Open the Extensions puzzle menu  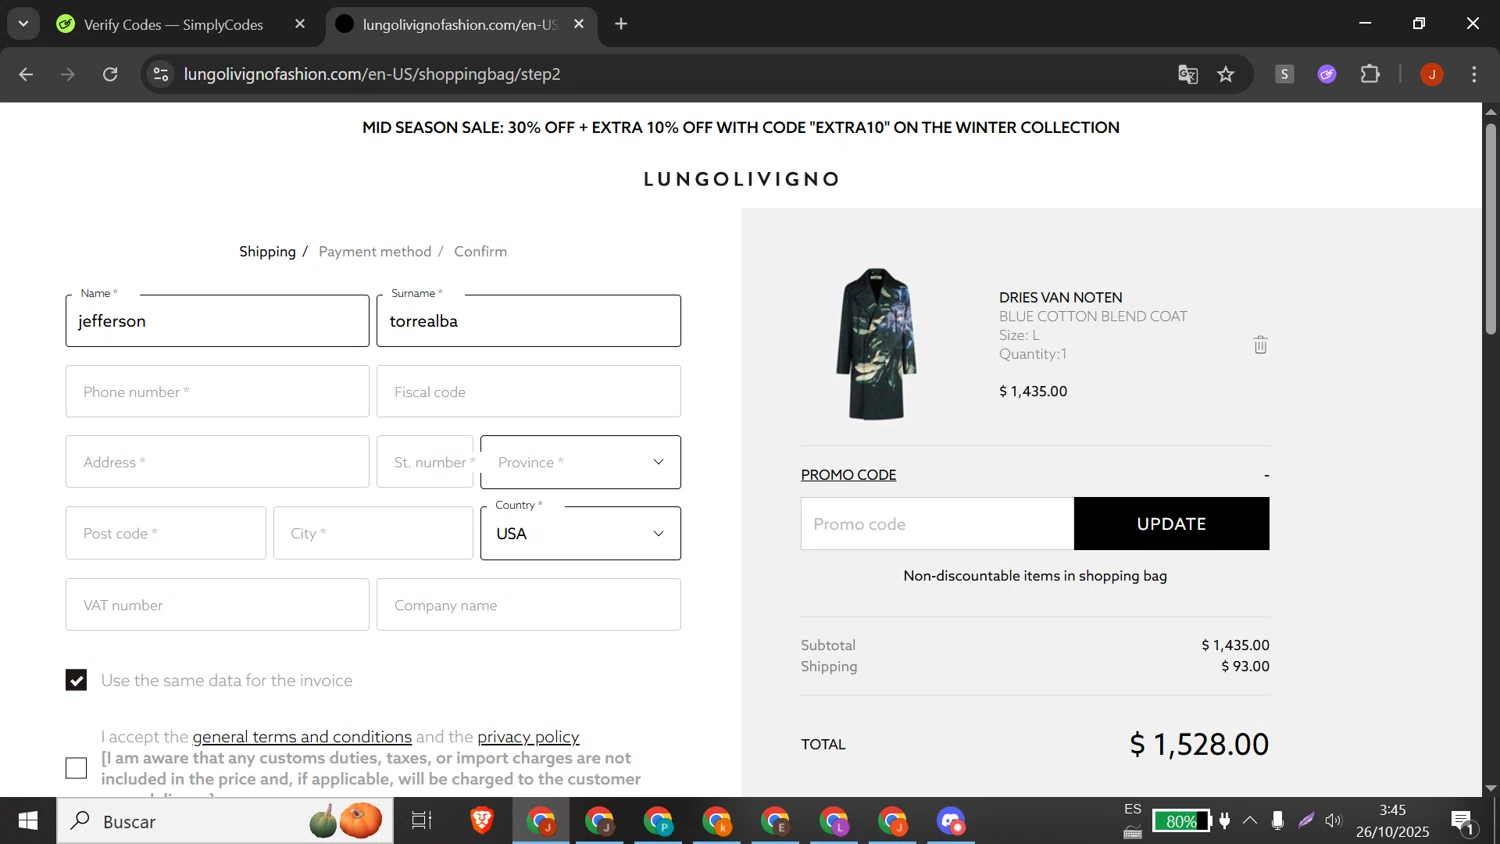tap(1370, 74)
